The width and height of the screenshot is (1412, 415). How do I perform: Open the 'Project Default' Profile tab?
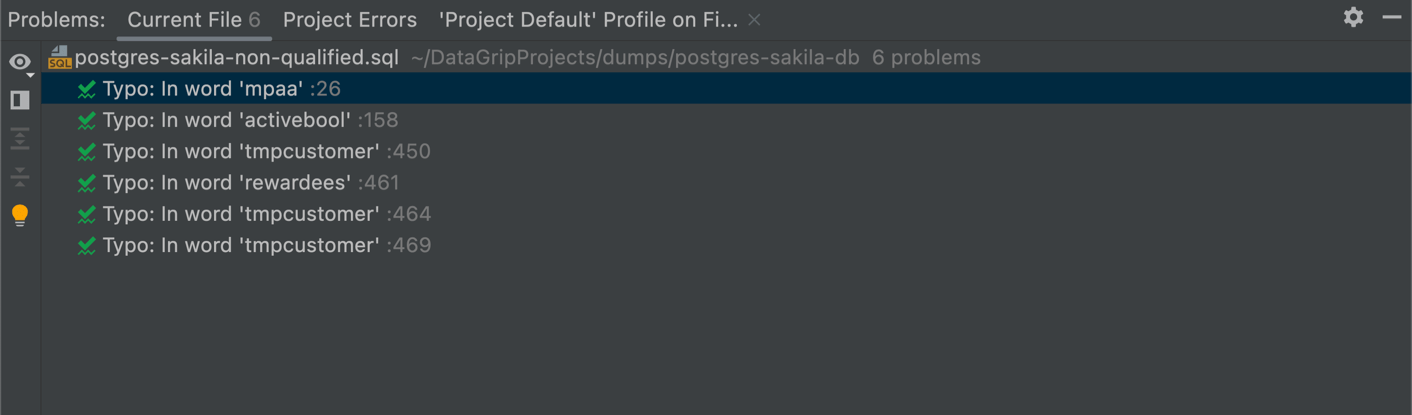click(588, 20)
